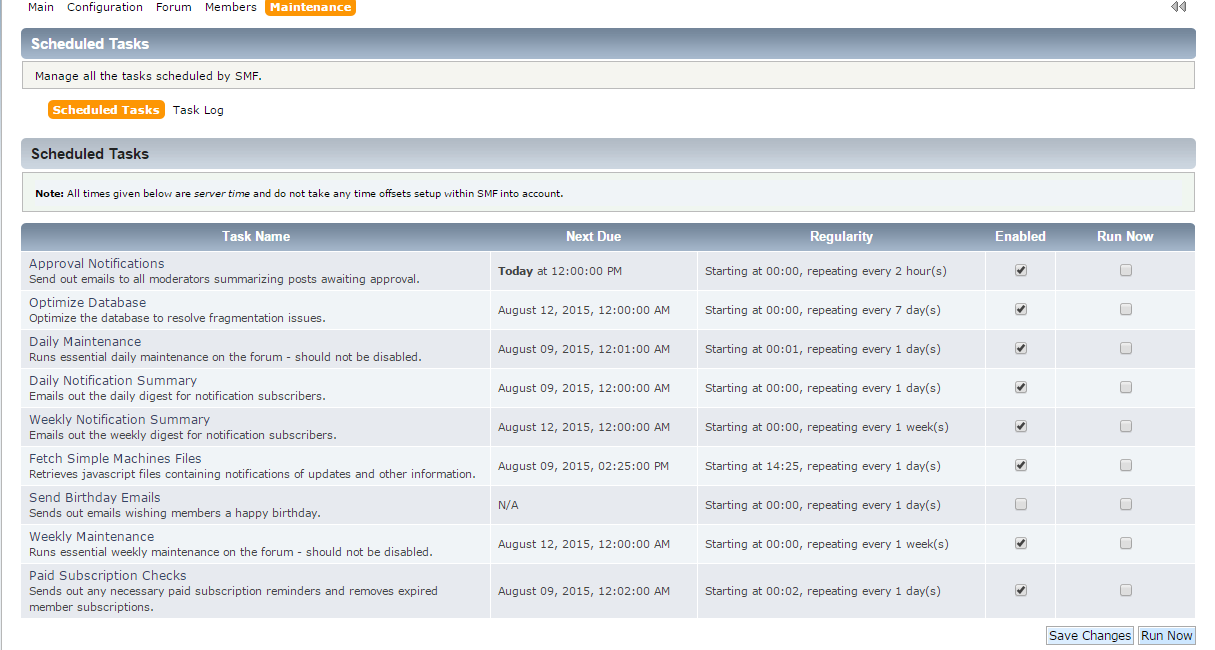The height and width of the screenshot is (650, 1215).
Task: Click the Save Changes button
Action: [x=1090, y=636]
